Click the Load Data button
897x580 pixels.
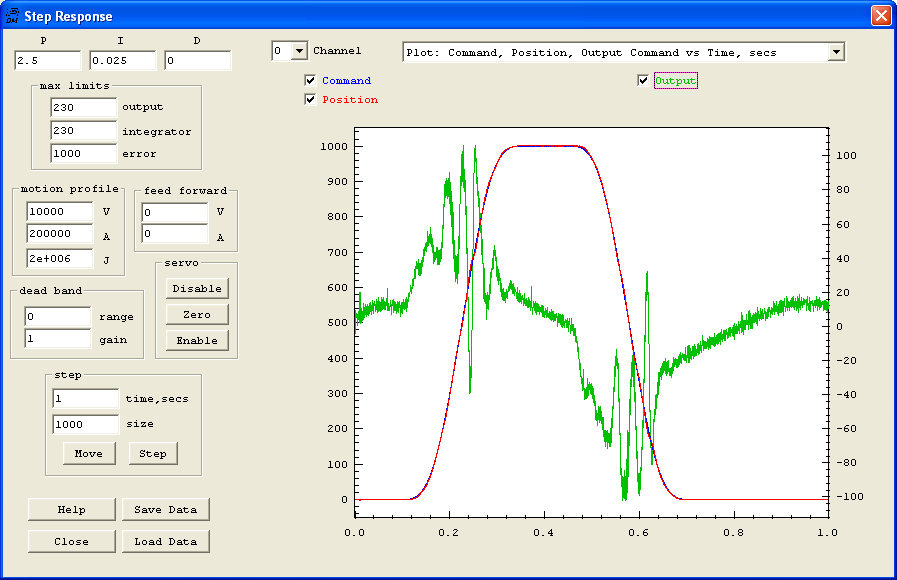pos(166,541)
